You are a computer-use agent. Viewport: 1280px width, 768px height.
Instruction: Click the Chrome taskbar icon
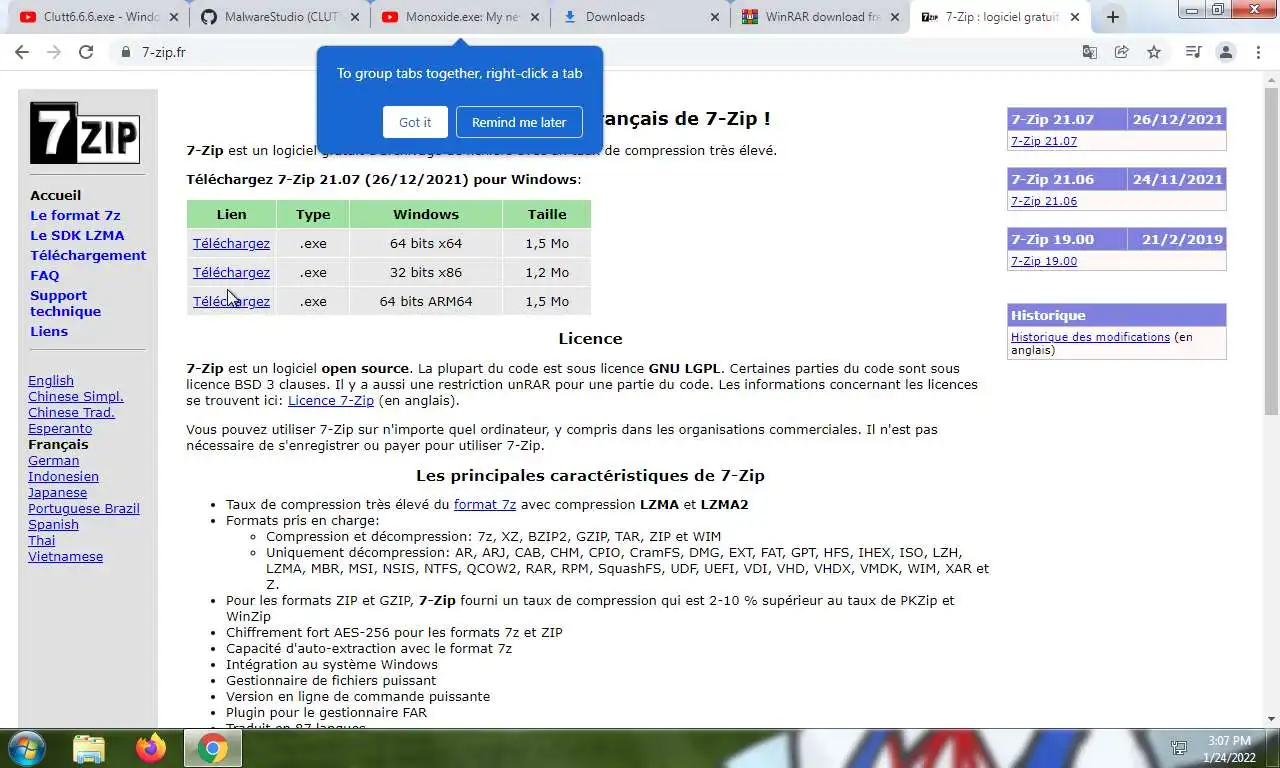pyautogui.click(x=212, y=748)
